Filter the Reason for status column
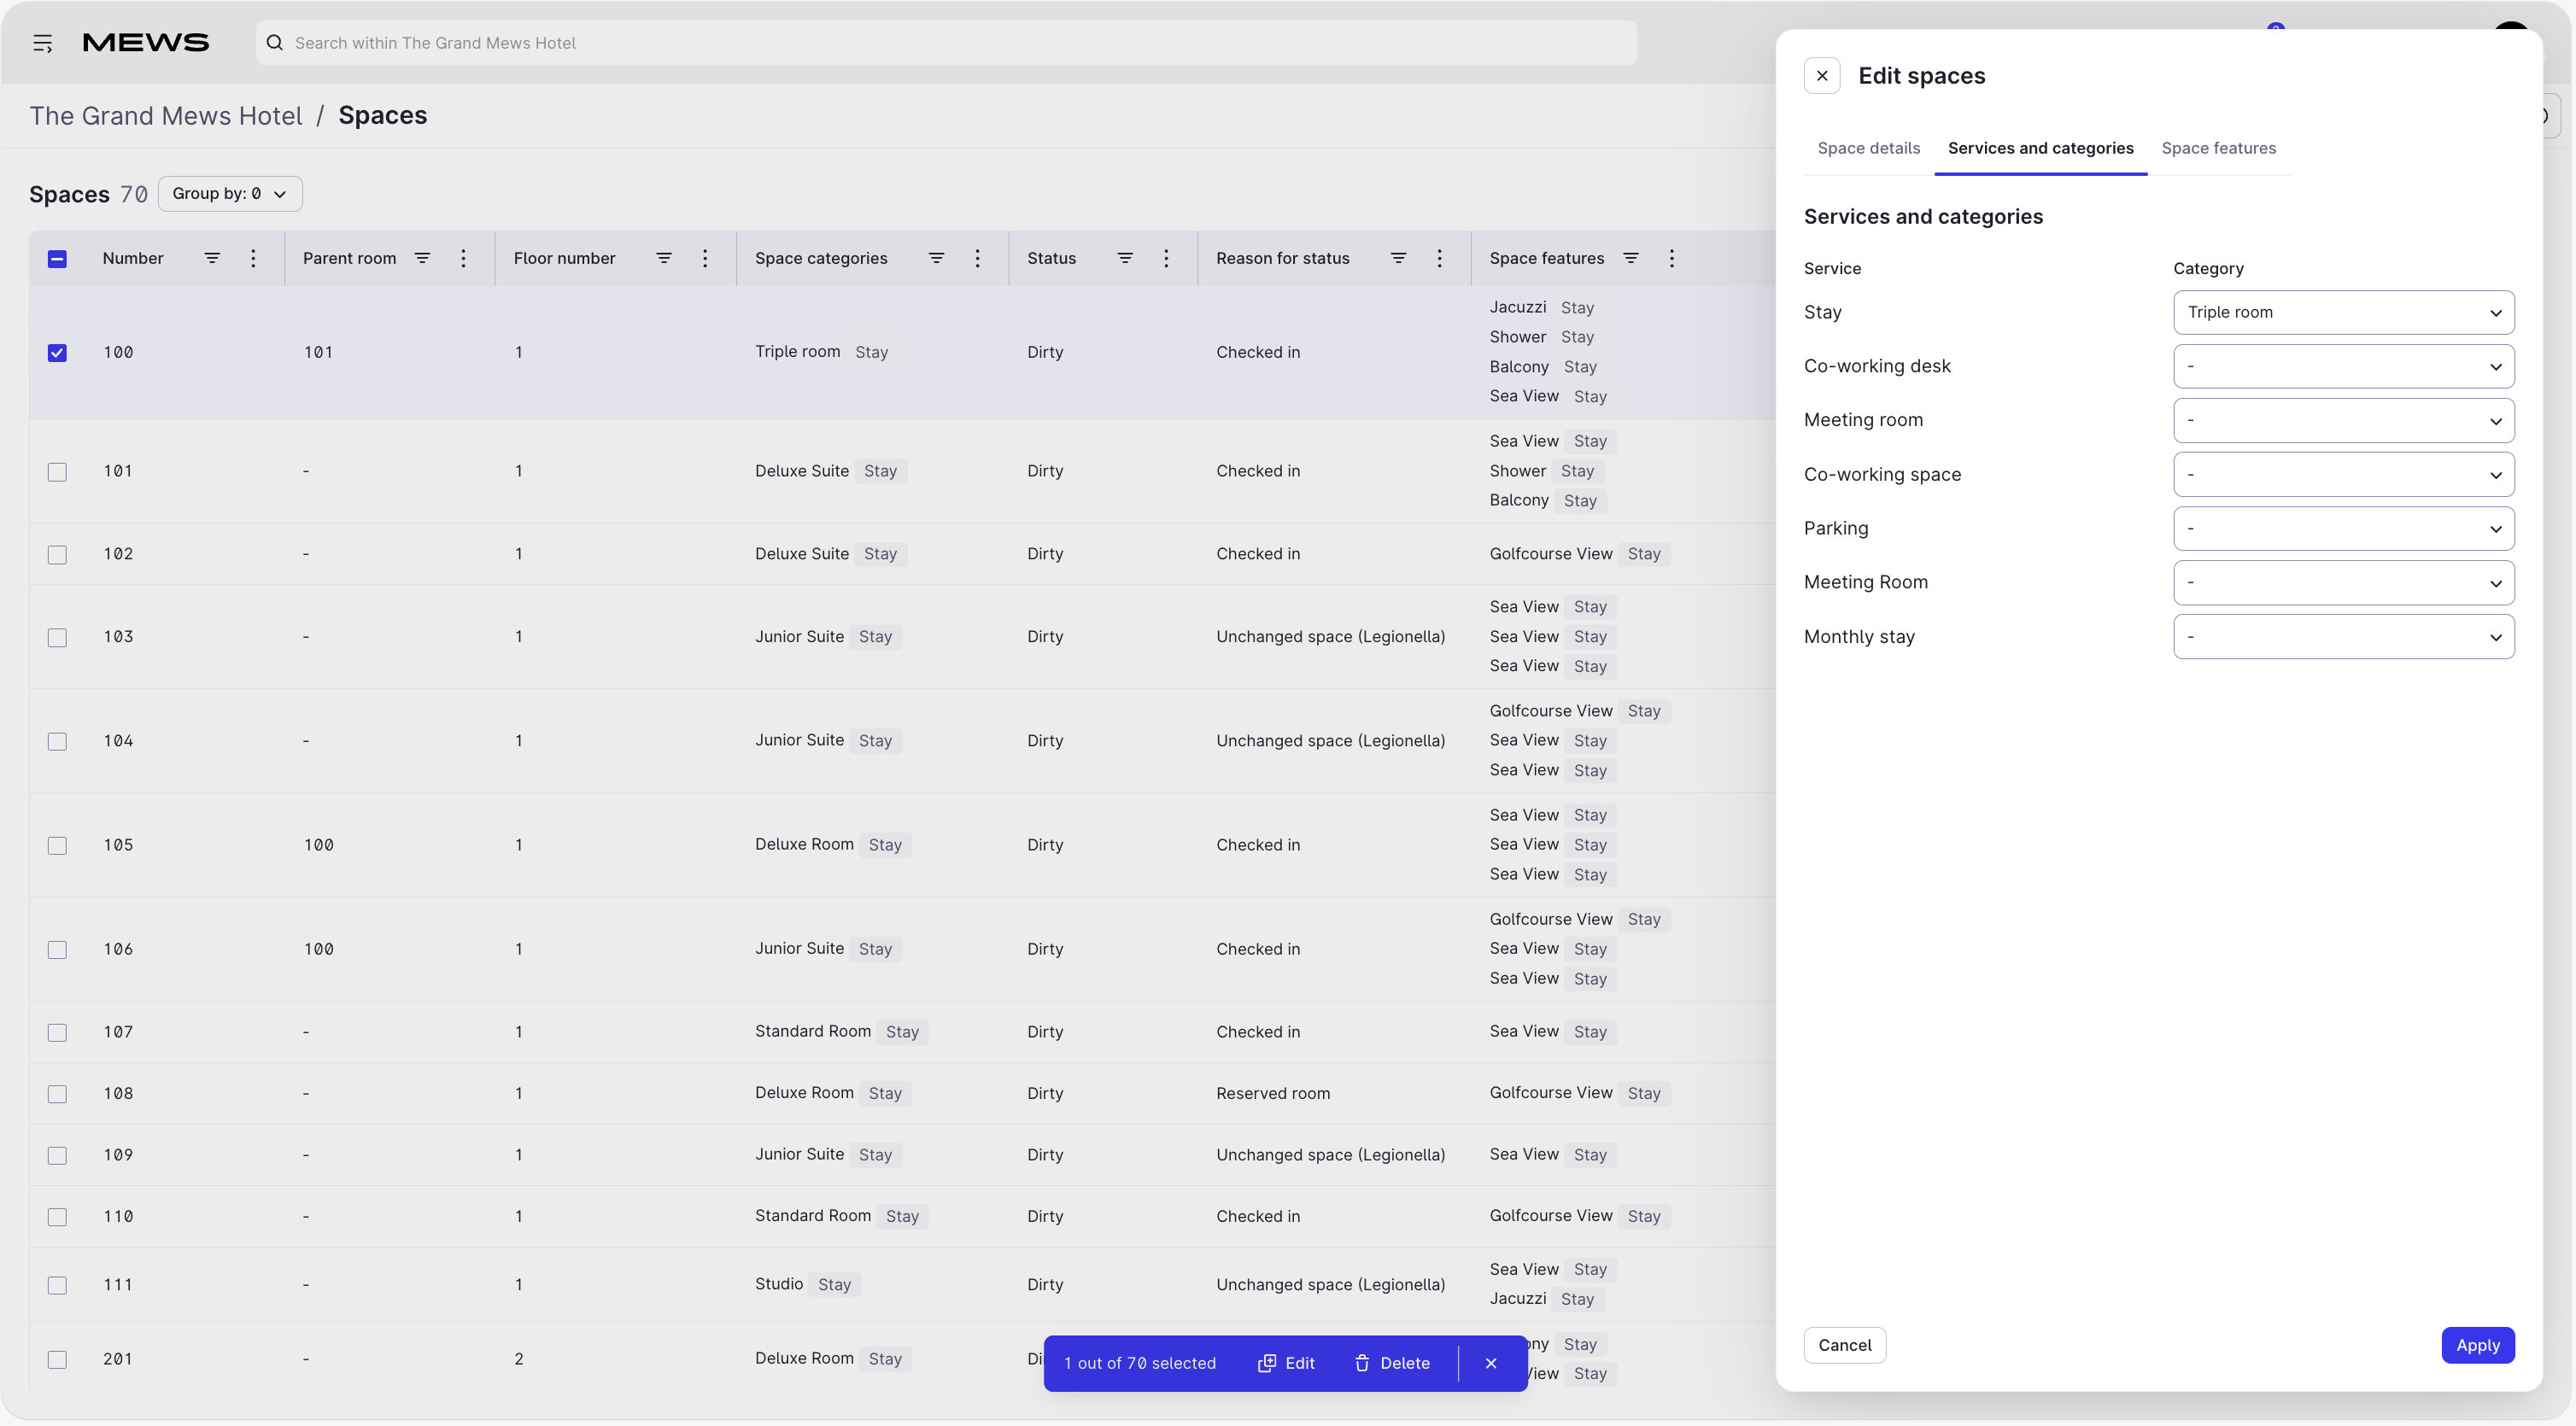The image size is (2576, 1426). coord(1398,258)
